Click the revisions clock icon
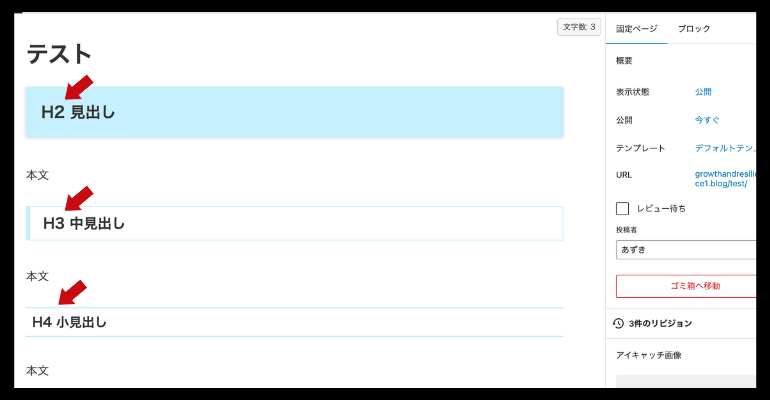Image resolution: width=770 pixels, height=400 pixels. pyautogui.click(x=618, y=323)
